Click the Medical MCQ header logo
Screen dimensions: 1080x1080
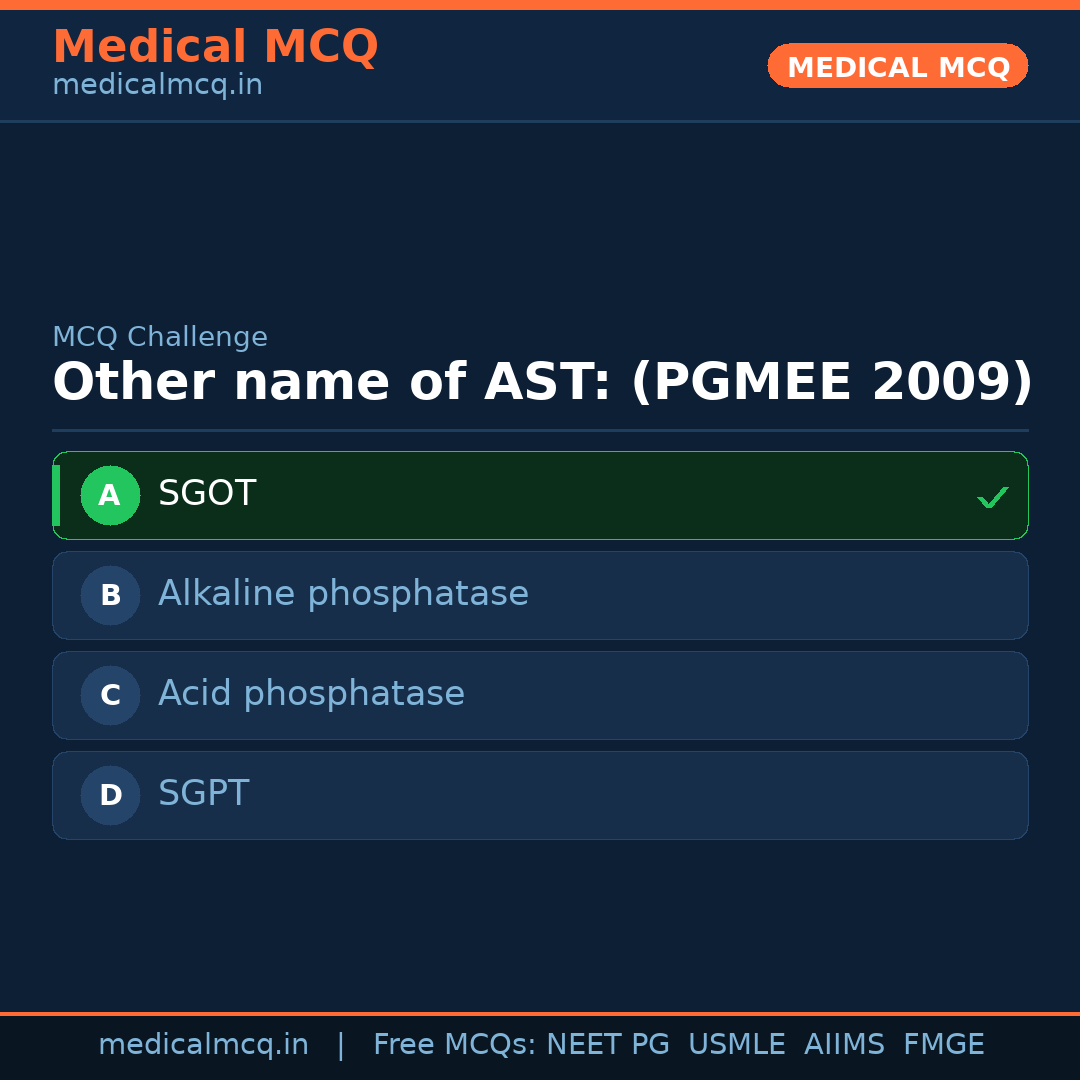[x=215, y=47]
